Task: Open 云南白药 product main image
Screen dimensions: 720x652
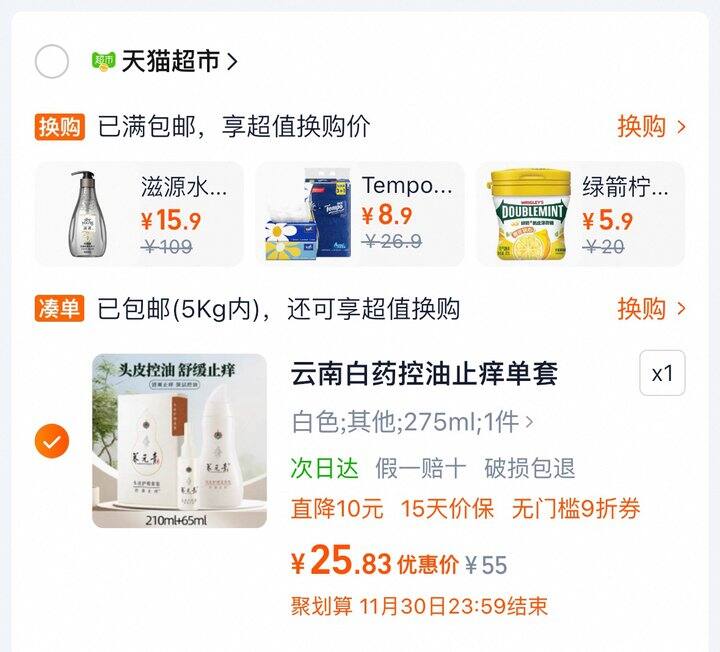Action: 180,441
